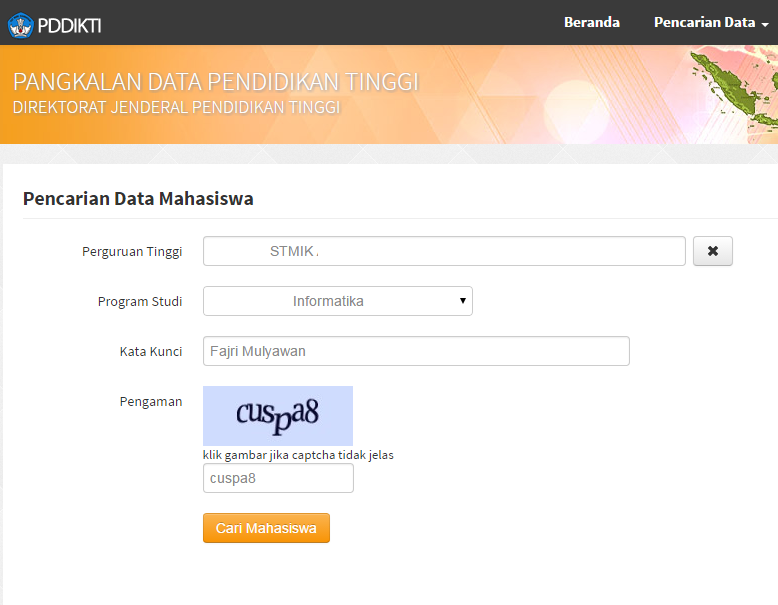
Task: Click the 'PANGKALAN DATA PENDIDIKAN TINGGI' banner title
Action: point(216,82)
